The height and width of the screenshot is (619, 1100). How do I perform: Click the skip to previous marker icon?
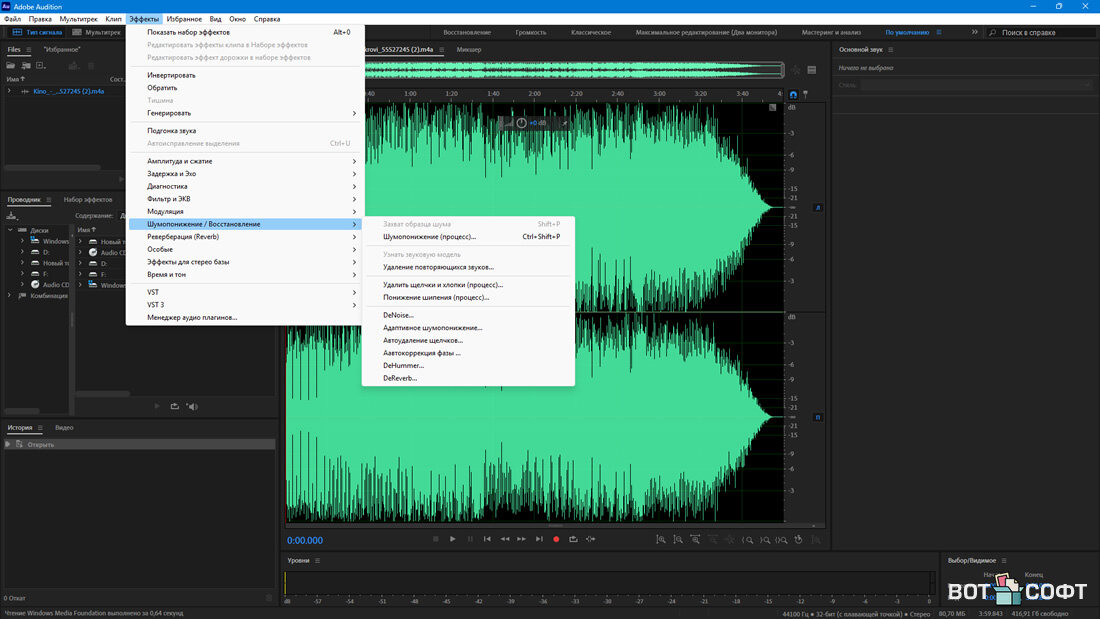[x=487, y=539]
